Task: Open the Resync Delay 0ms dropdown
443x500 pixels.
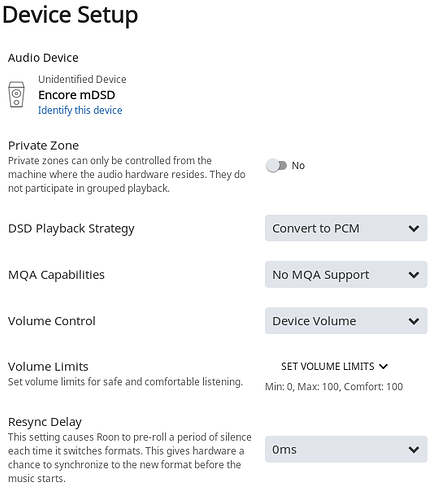Action: click(x=346, y=449)
